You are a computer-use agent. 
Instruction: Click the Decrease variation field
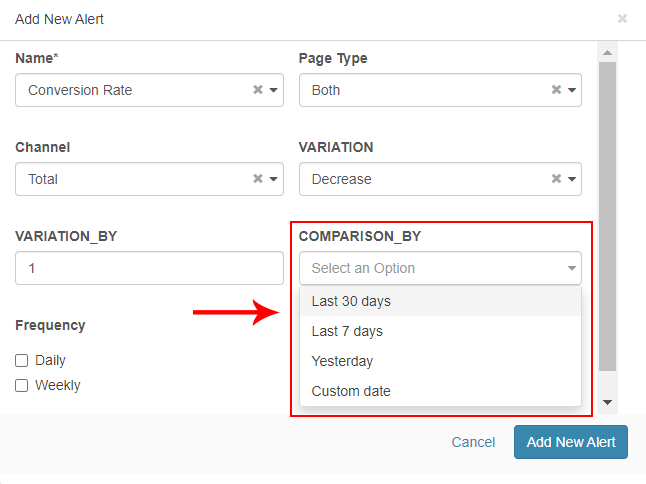point(440,179)
